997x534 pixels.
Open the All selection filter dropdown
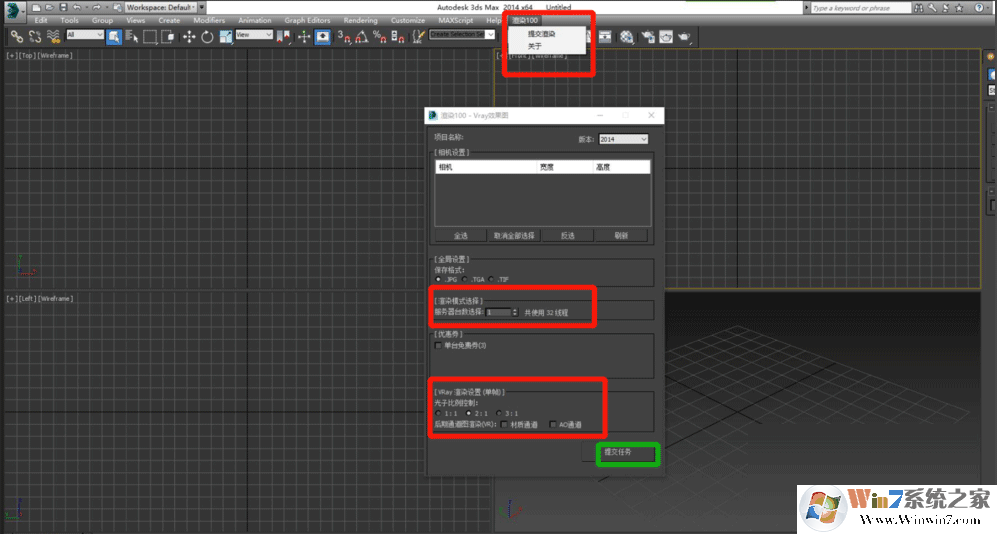pos(85,34)
